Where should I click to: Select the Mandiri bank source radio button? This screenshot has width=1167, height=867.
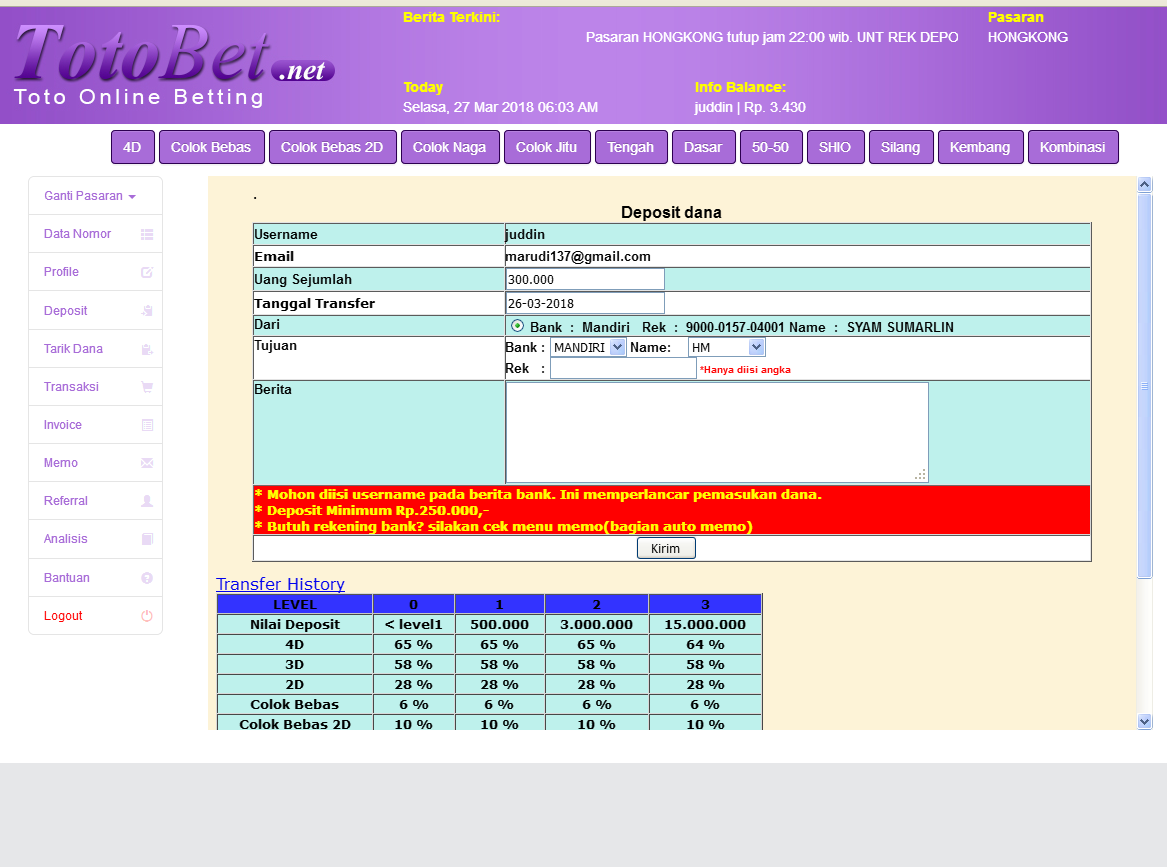[517, 325]
